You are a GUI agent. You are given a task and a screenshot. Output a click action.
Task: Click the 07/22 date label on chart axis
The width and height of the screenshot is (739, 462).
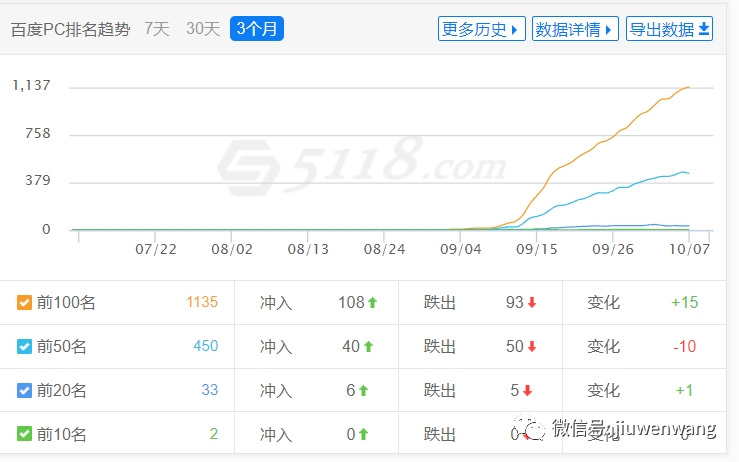tap(156, 249)
